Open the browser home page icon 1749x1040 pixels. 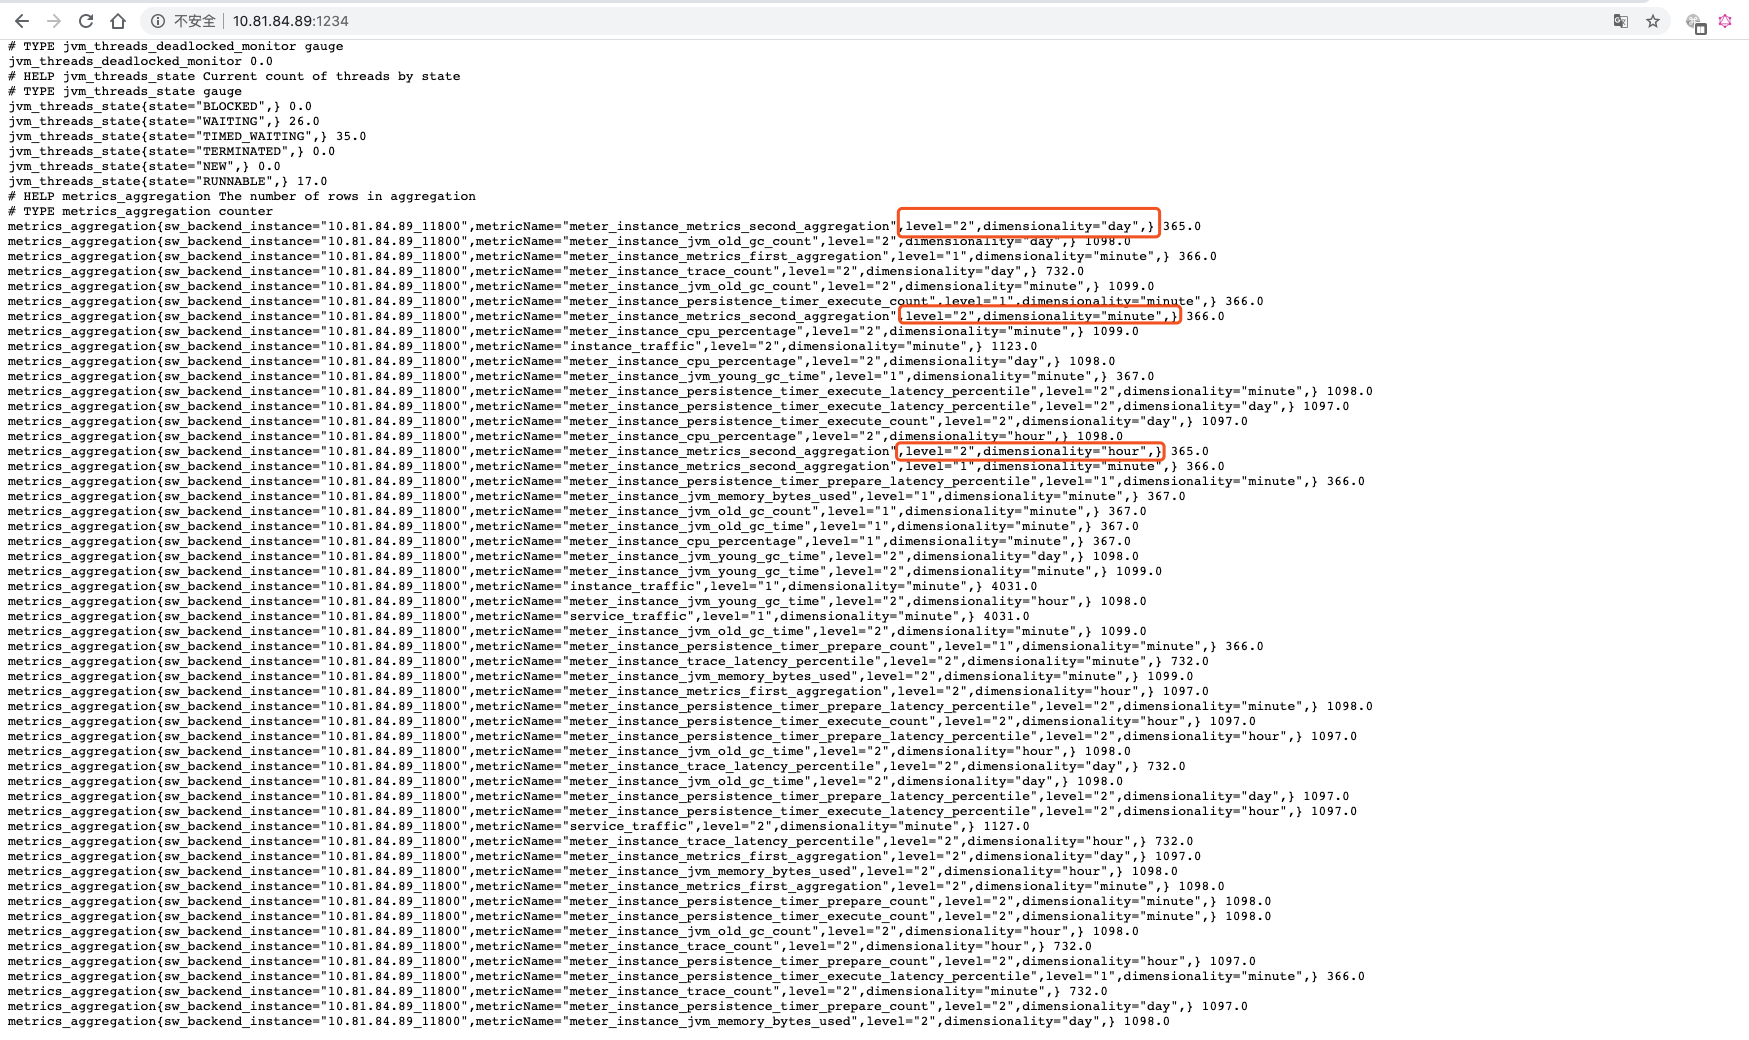coord(118,21)
